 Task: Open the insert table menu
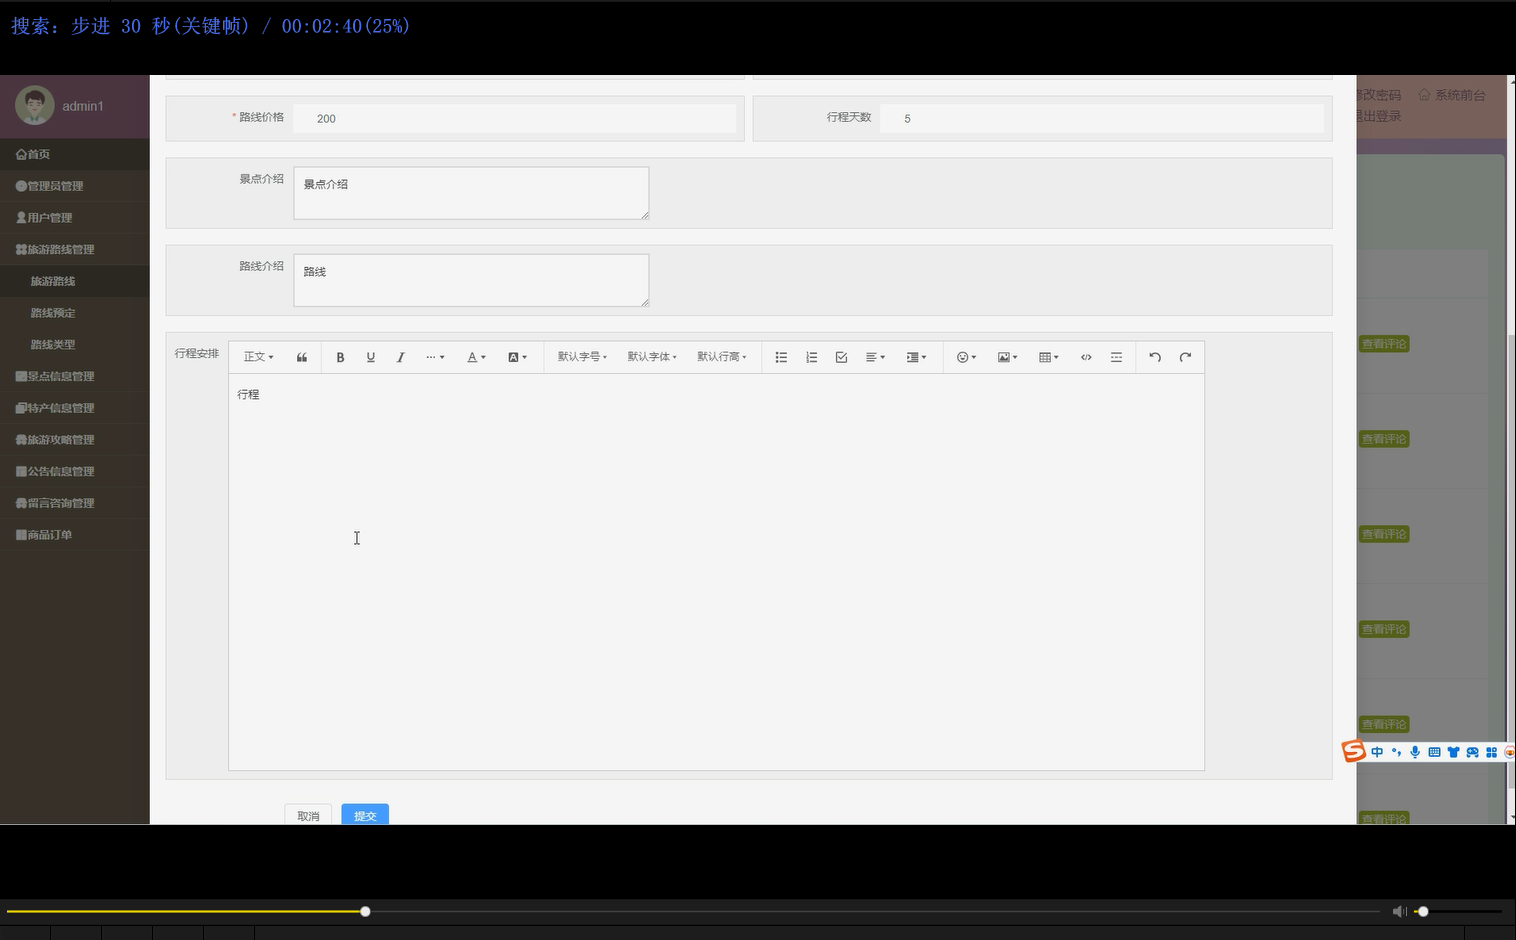click(x=1048, y=357)
